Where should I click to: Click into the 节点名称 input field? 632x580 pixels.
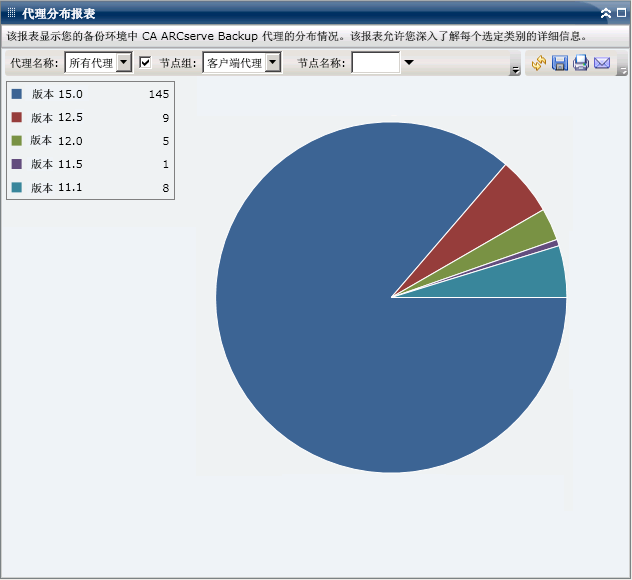(376, 62)
